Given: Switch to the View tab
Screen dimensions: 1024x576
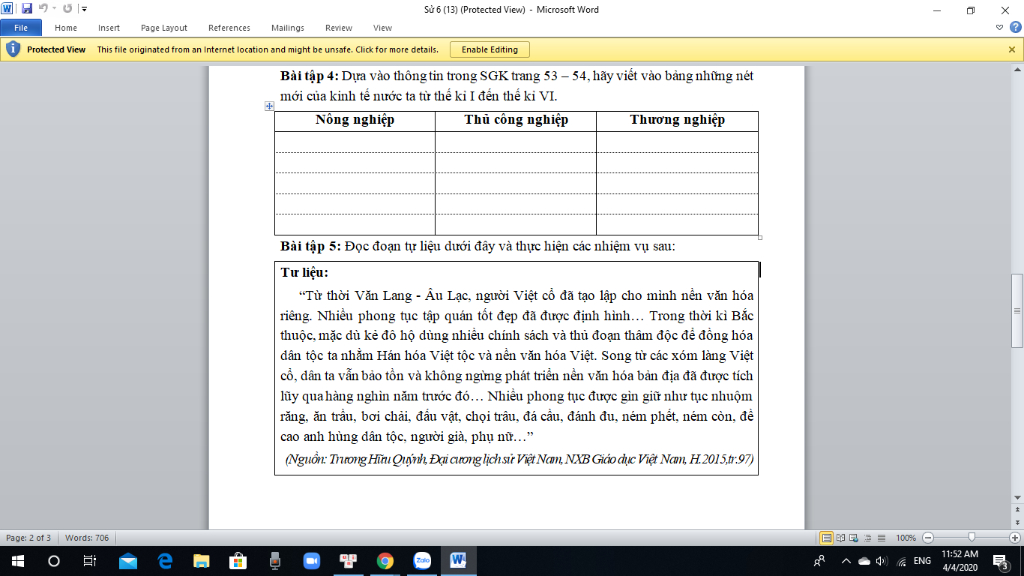Looking at the screenshot, I should tap(383, 28).
